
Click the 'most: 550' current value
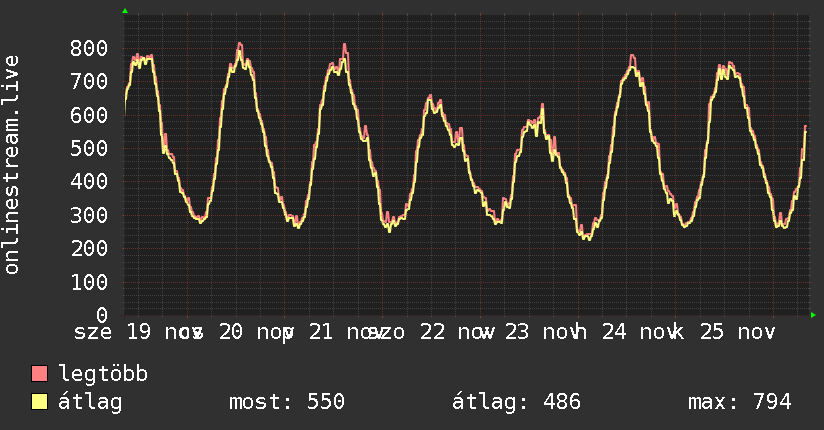[x=287, y=402]
